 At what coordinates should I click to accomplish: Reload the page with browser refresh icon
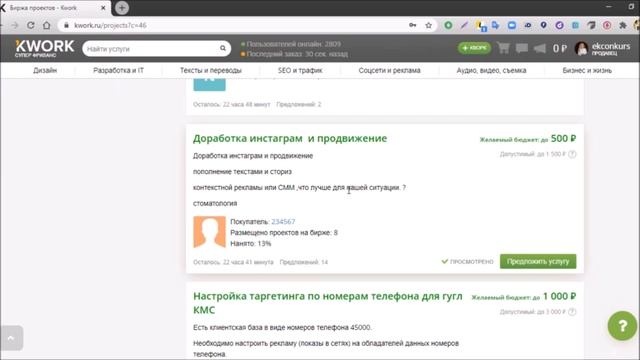coord(31,25)
